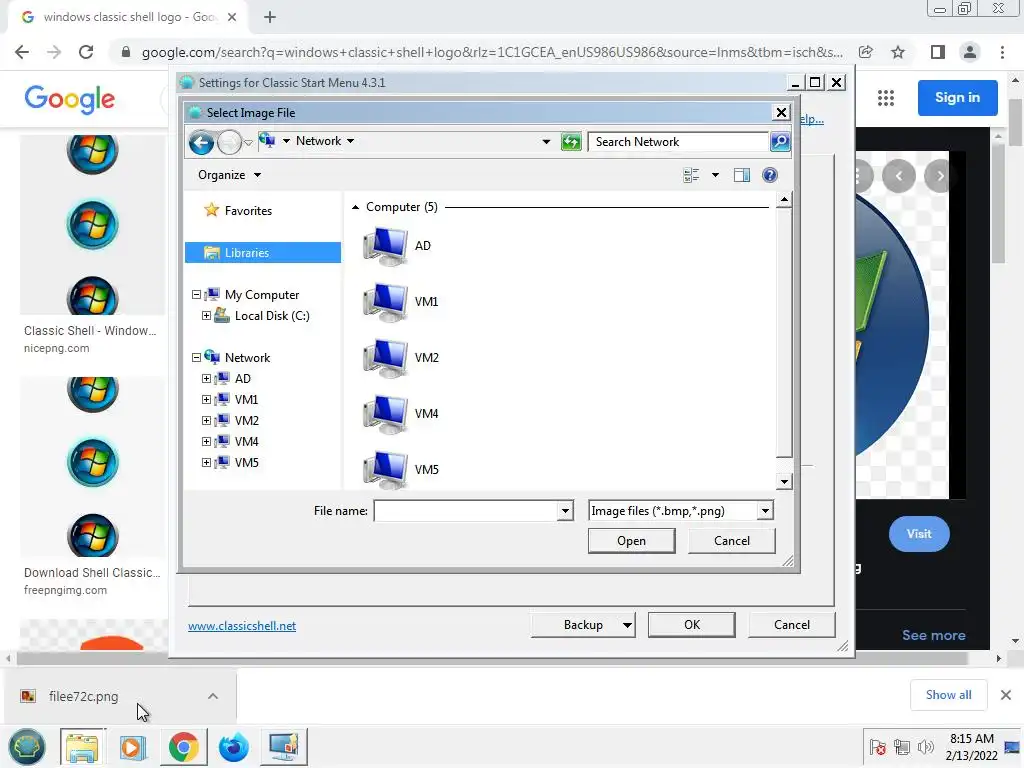Screen dimensions: 1024x768
Task: Open a new Chrome tab
Action: [270, 17]
